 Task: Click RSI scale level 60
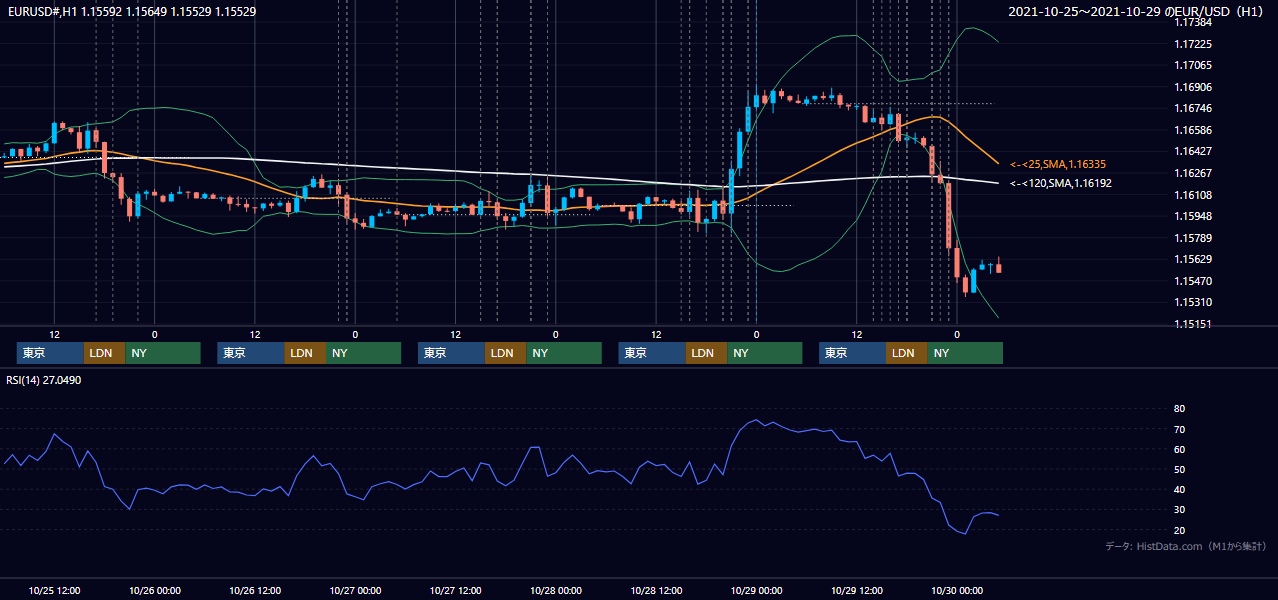click(1179, 449)
